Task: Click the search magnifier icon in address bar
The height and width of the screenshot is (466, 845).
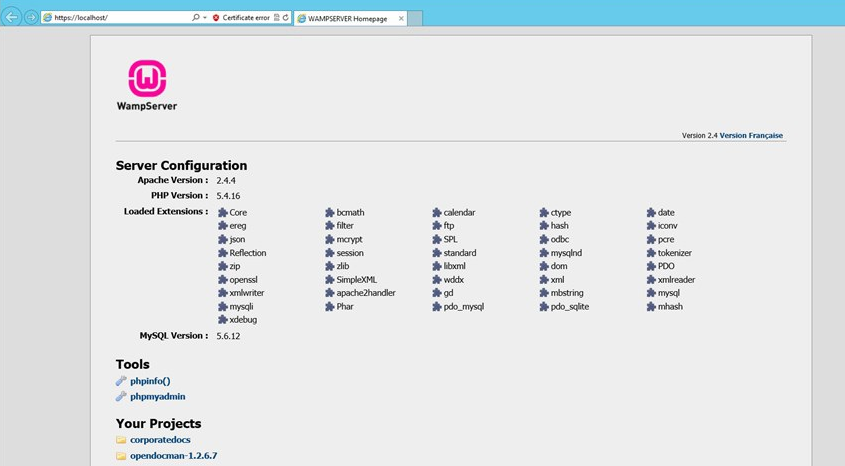Action: pos(196,17)
